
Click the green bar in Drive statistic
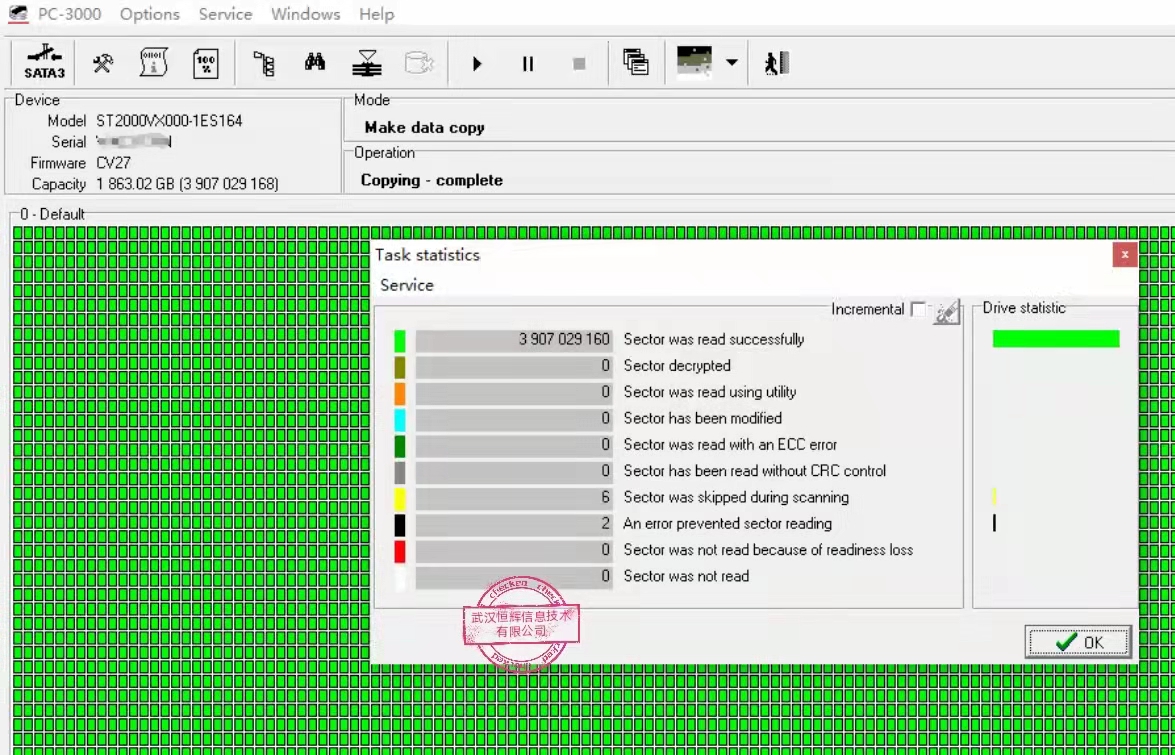tap(1056, 339)
